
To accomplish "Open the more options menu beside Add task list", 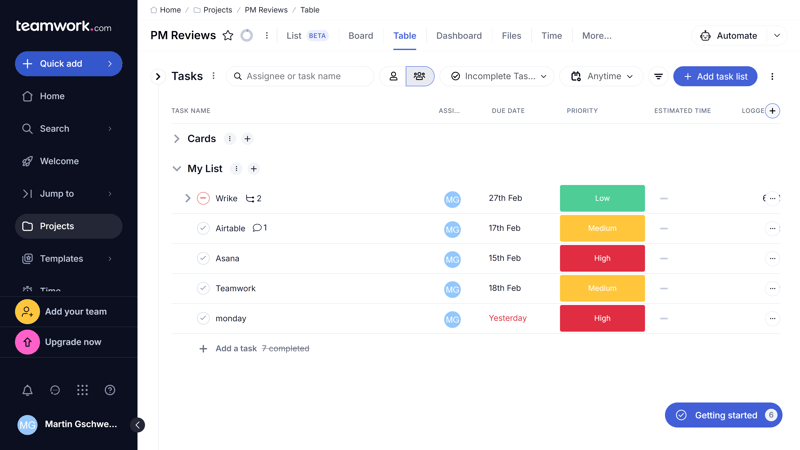I will [x=772, y=77].
